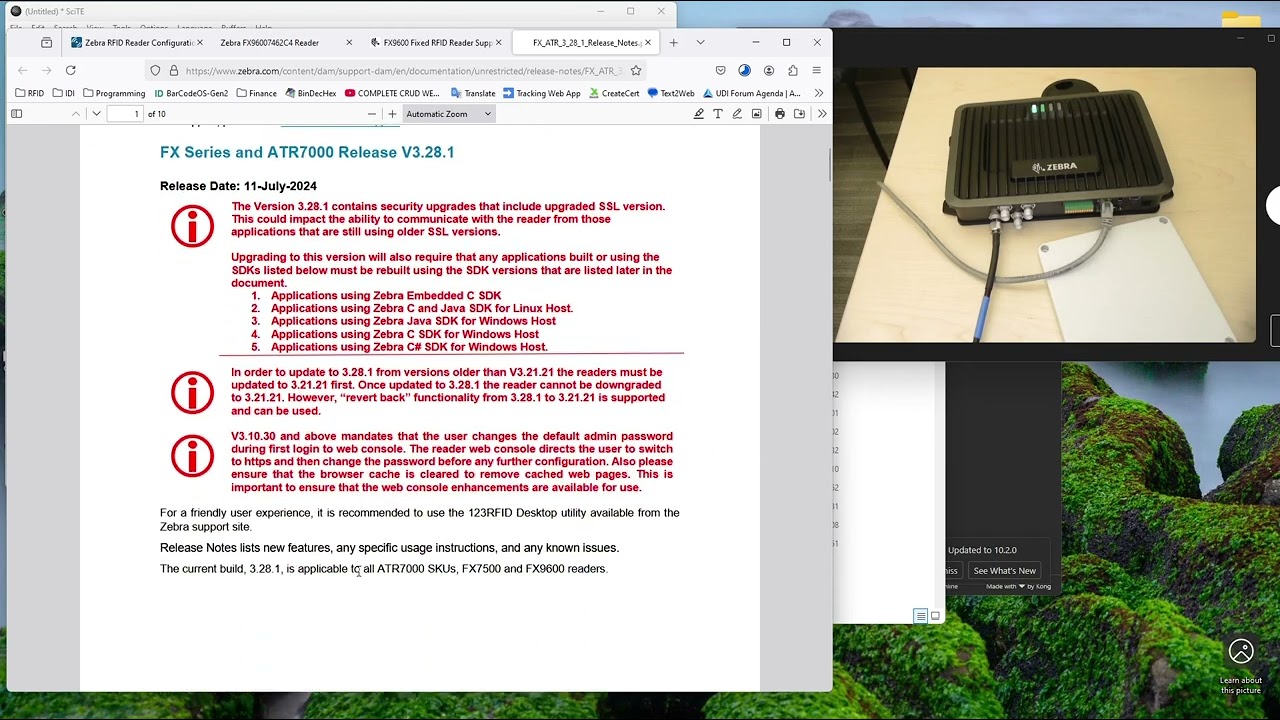Click site security padlock icon
Viewport: 1280px width, 720px height.
[x=173, y=71]
